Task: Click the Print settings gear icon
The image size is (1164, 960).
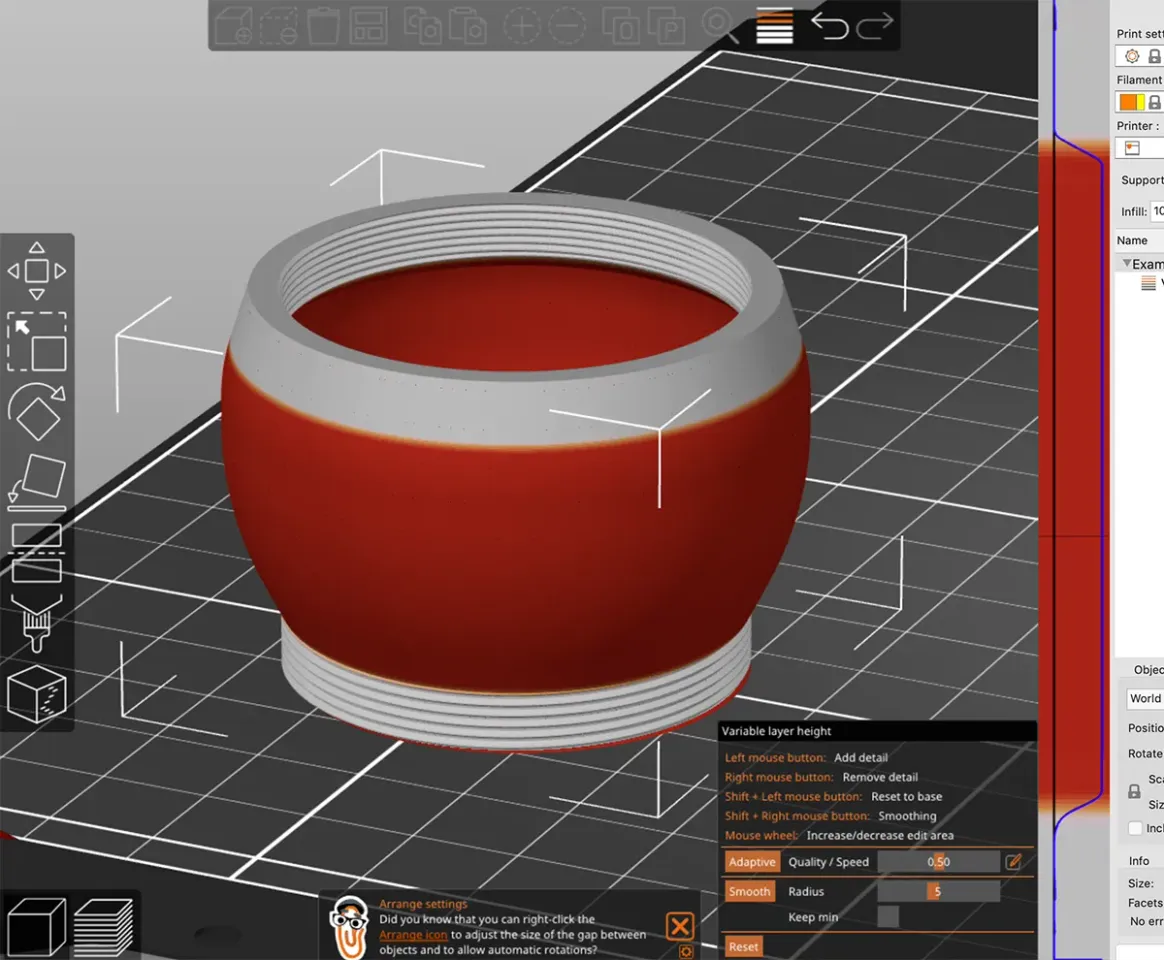Action: tap(1131, 56)
